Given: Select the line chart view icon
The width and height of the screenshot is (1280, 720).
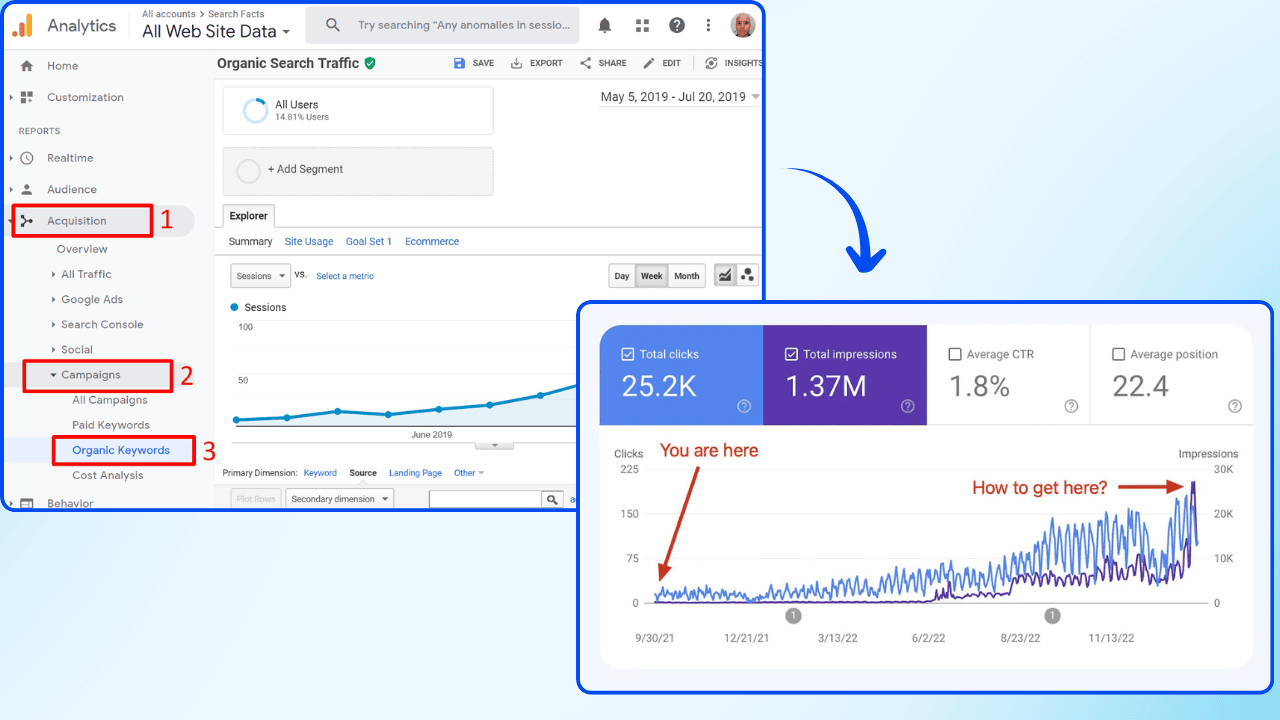Looking at the screenshot, I should point(725,275).
